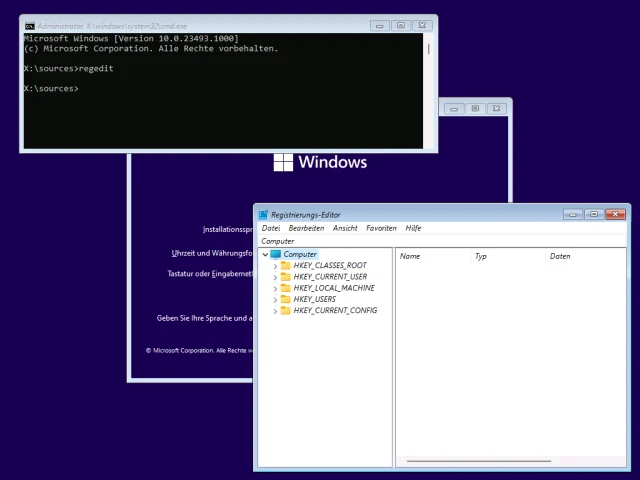Open the Favoriten menu
640x480 pixels.
coord(381,228)
